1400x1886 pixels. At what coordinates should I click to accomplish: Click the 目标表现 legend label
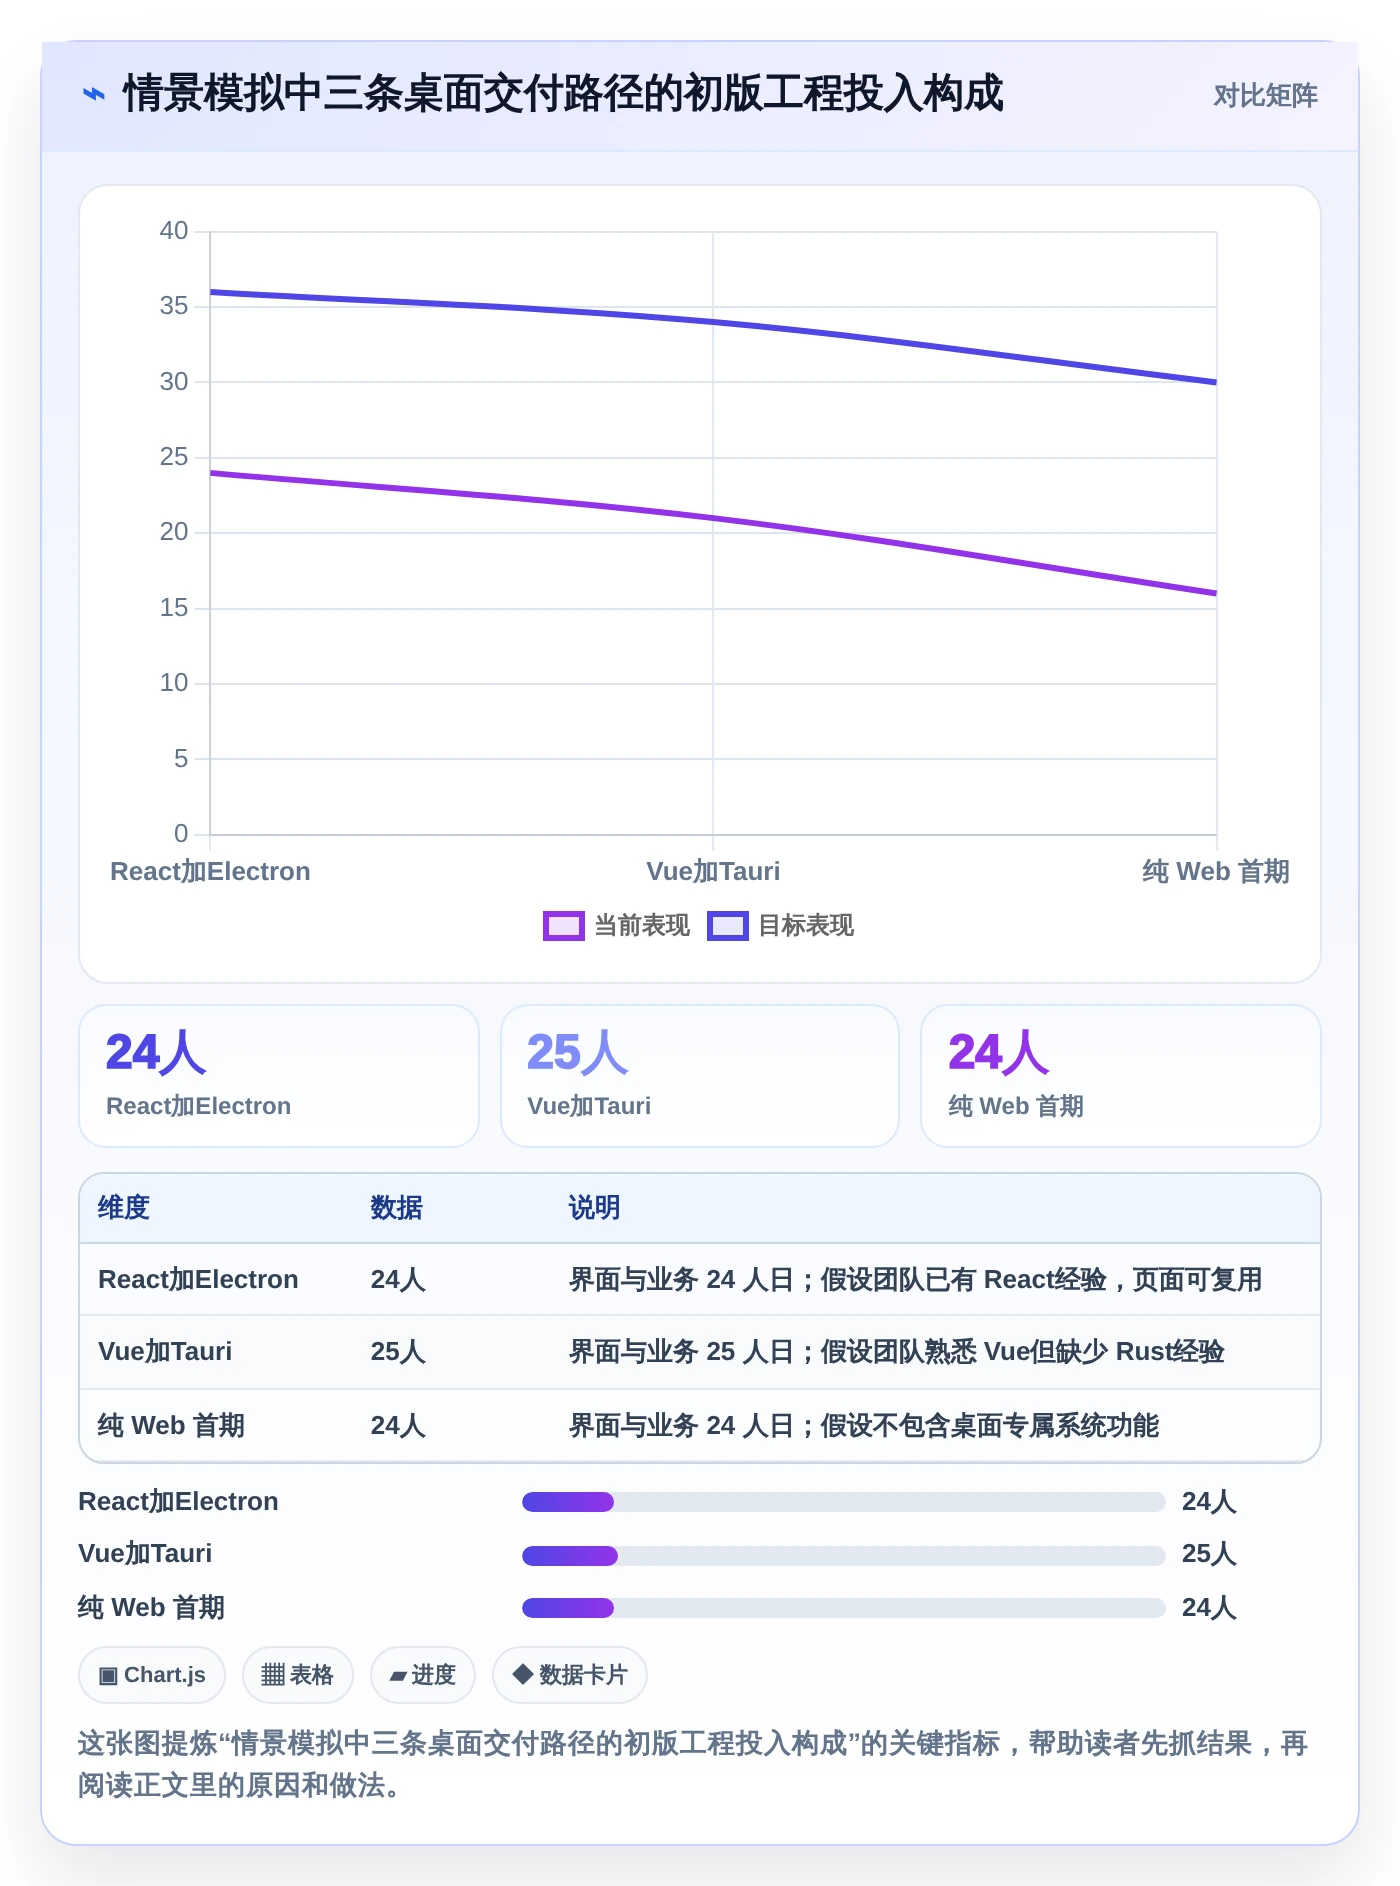click(x=806, y=926)
